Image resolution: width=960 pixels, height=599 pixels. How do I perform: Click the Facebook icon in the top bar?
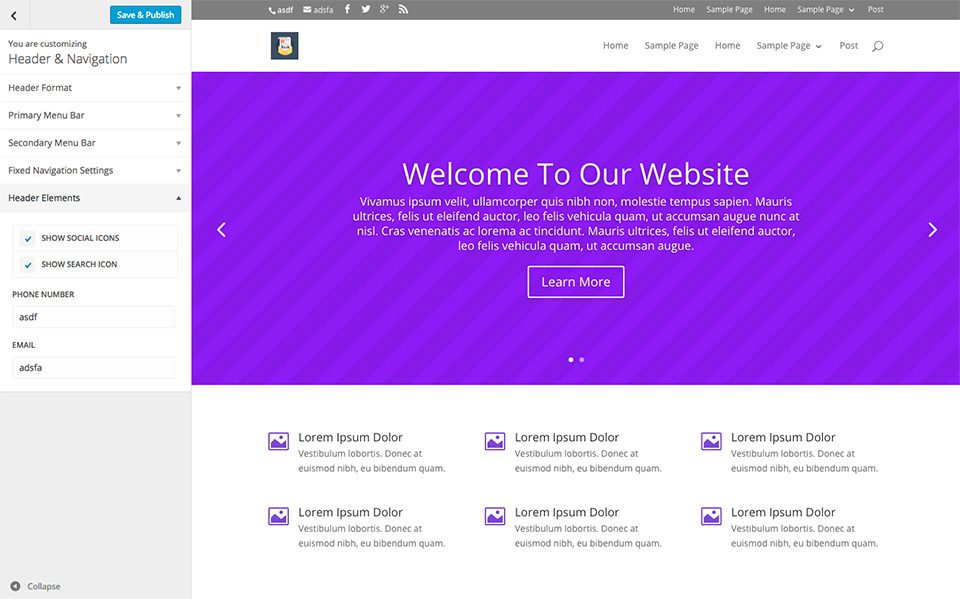346,9
